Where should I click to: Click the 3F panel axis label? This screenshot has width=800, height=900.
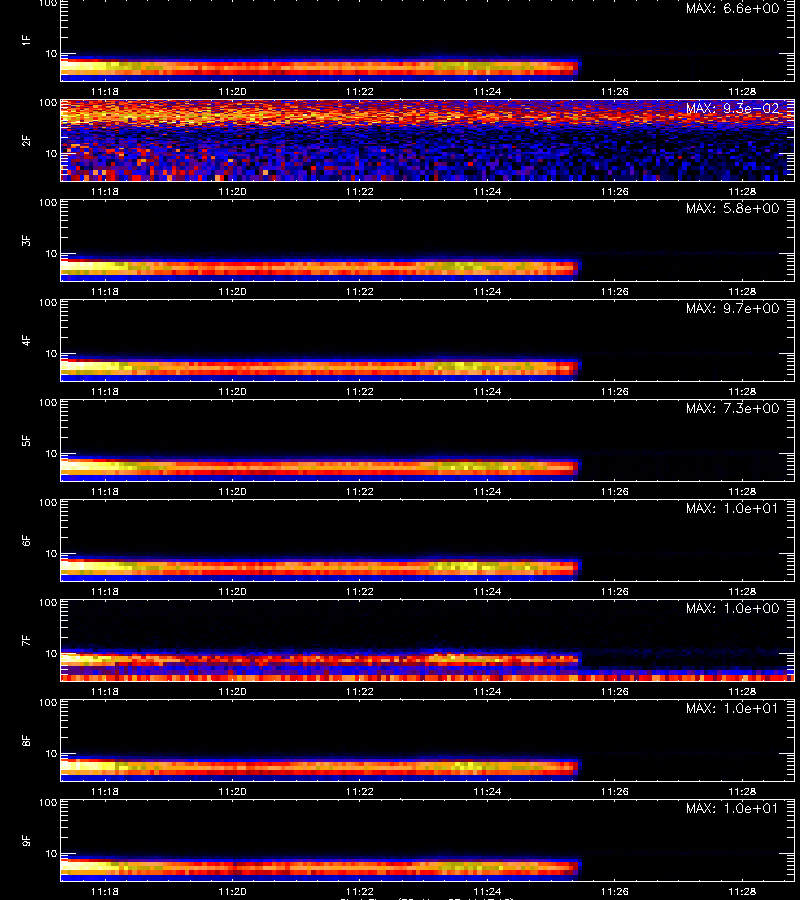(x=26, y=240)
